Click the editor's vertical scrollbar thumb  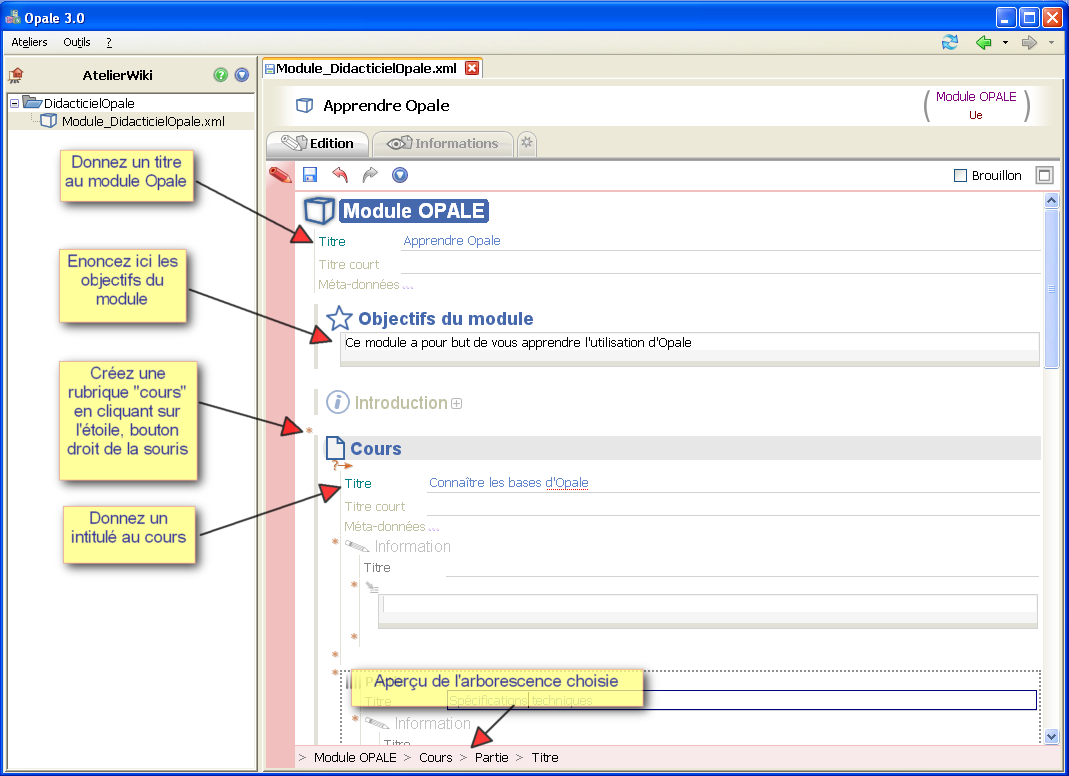1051,288
